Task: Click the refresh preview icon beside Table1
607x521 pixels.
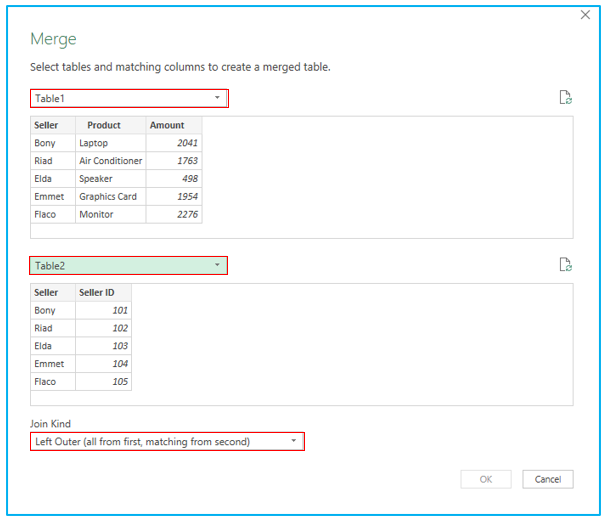Action: pos(566,98)
